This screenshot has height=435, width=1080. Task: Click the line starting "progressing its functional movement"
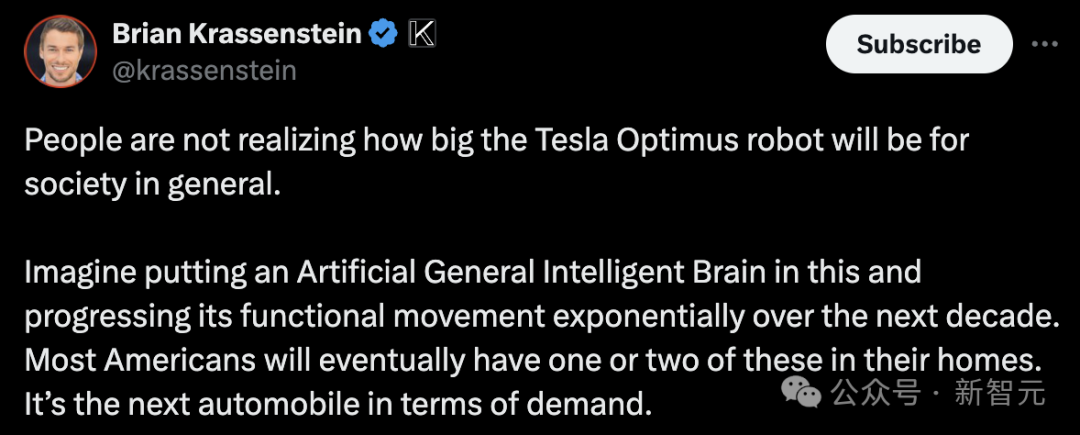[539, 316]
